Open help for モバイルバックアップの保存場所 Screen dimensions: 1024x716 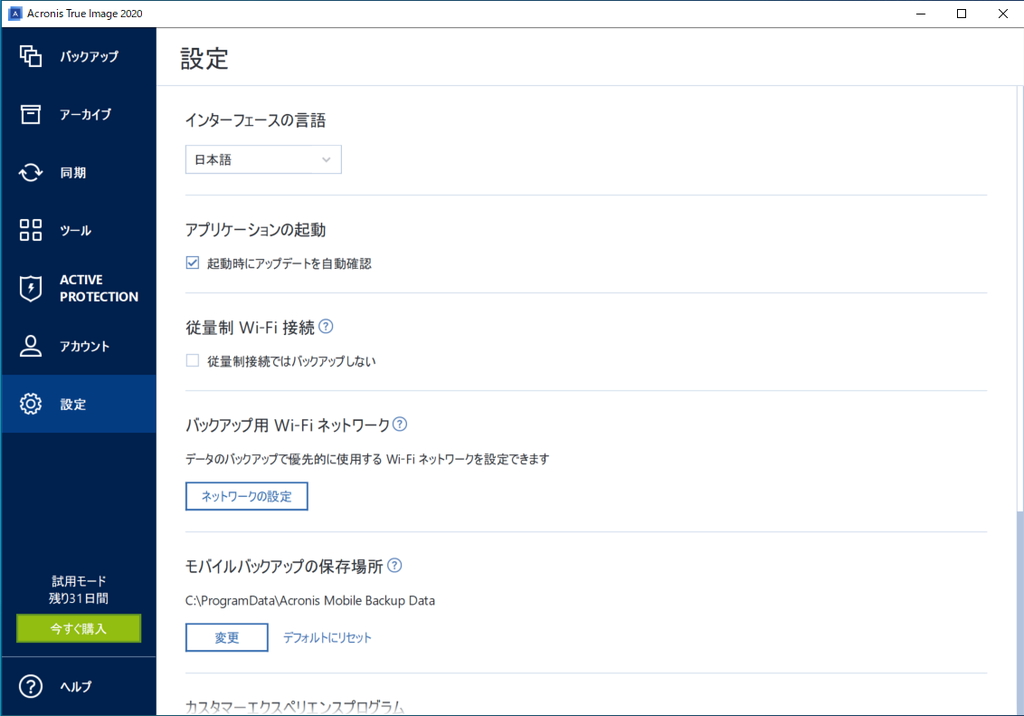394,566
